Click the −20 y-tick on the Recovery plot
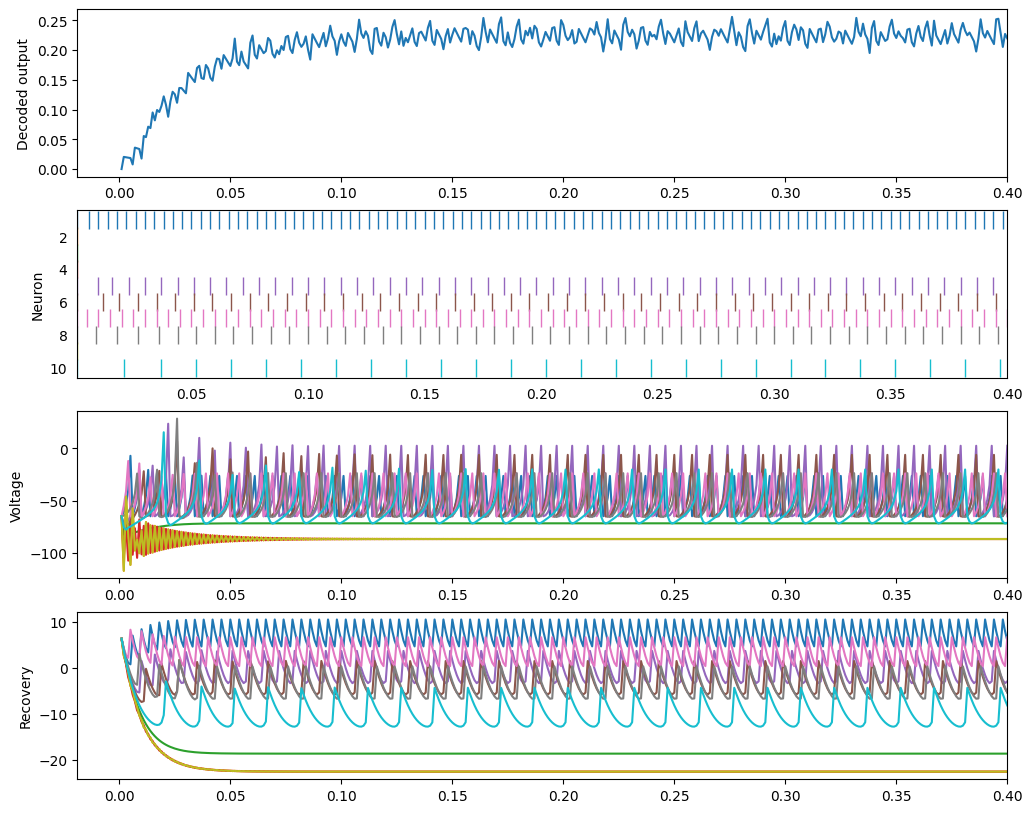This screenshot has height=813, width=1032. [x=53, y=761]
